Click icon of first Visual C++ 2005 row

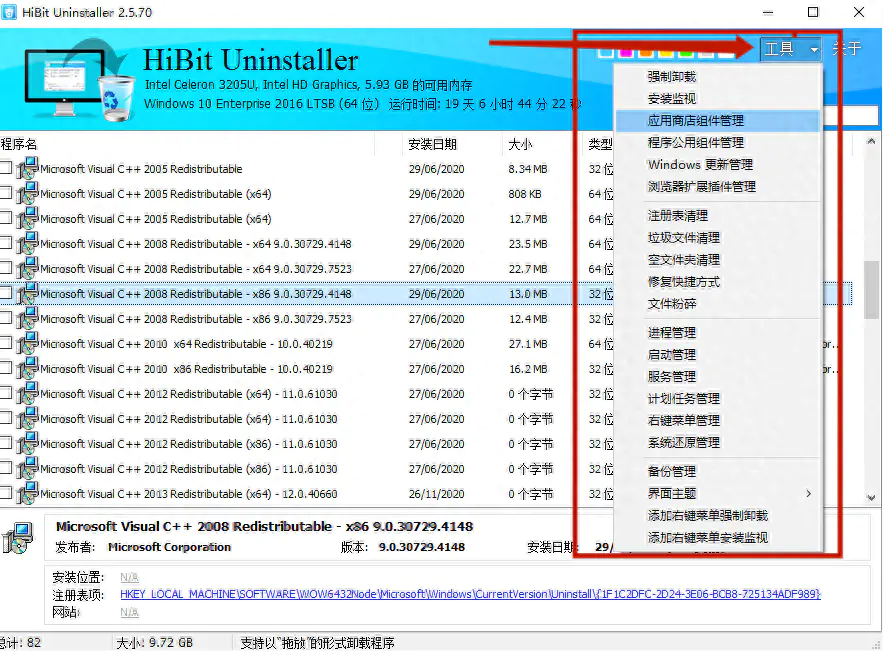pyautogui.click(x=28, y=169)
